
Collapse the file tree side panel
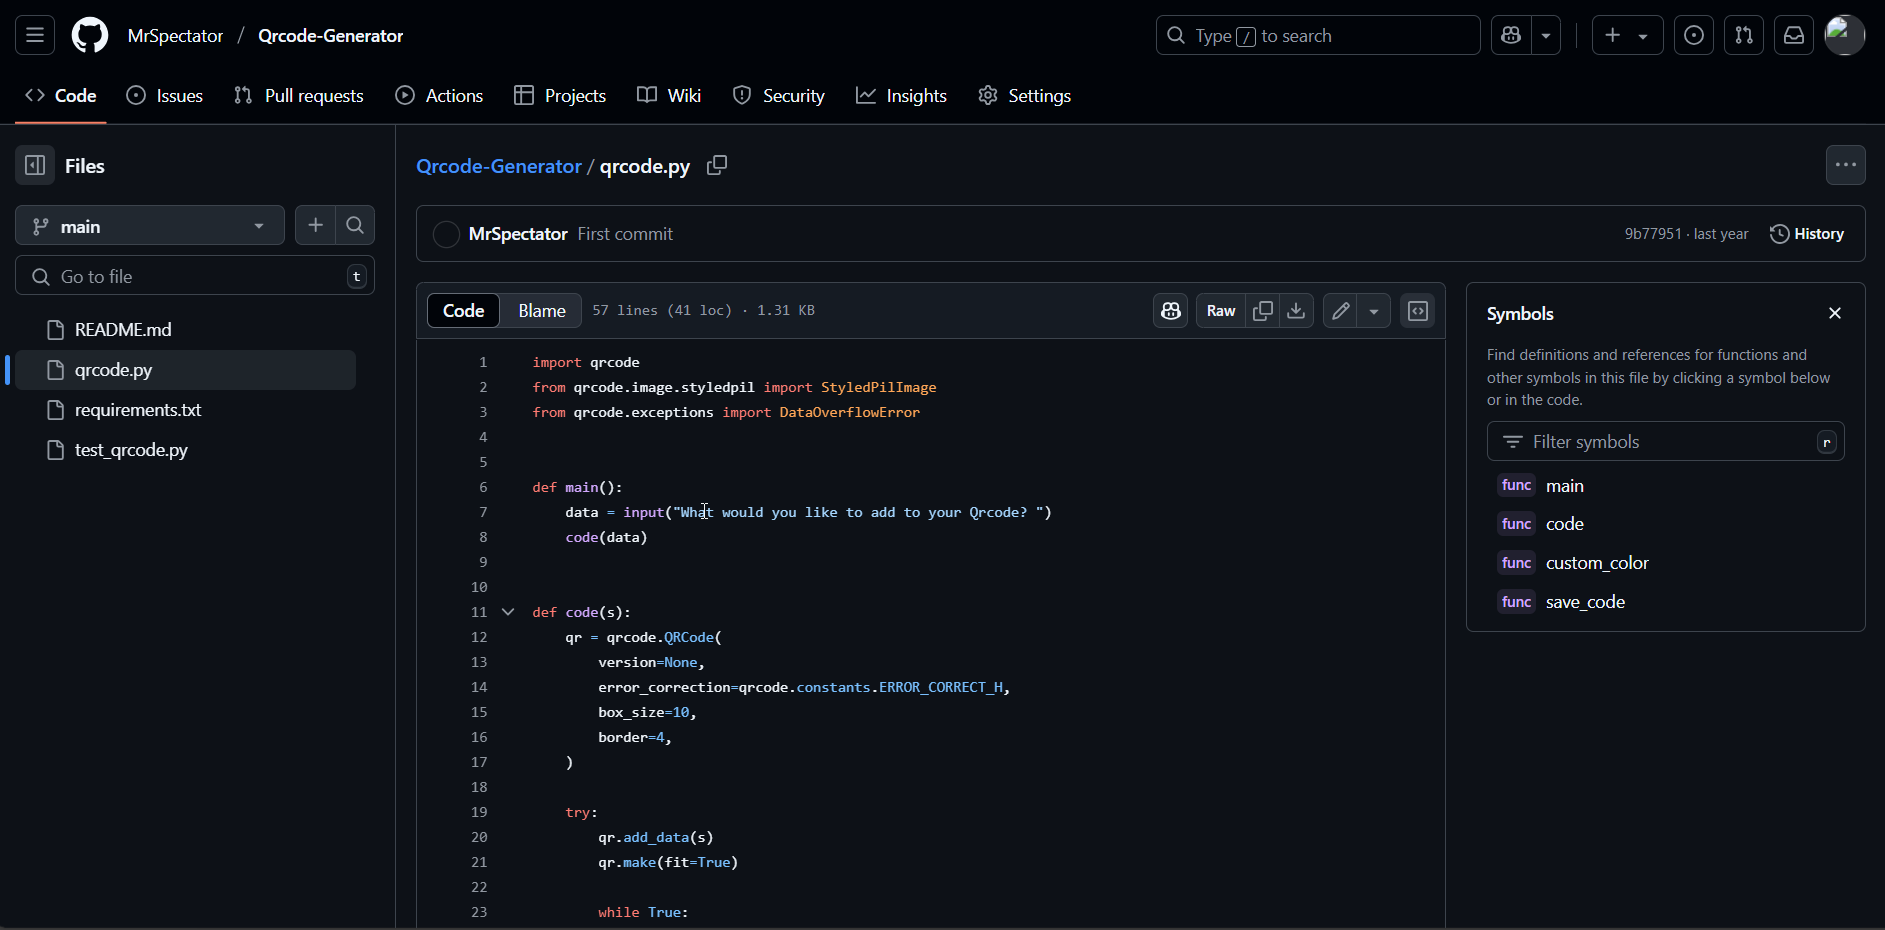click(x=35, y=166)
